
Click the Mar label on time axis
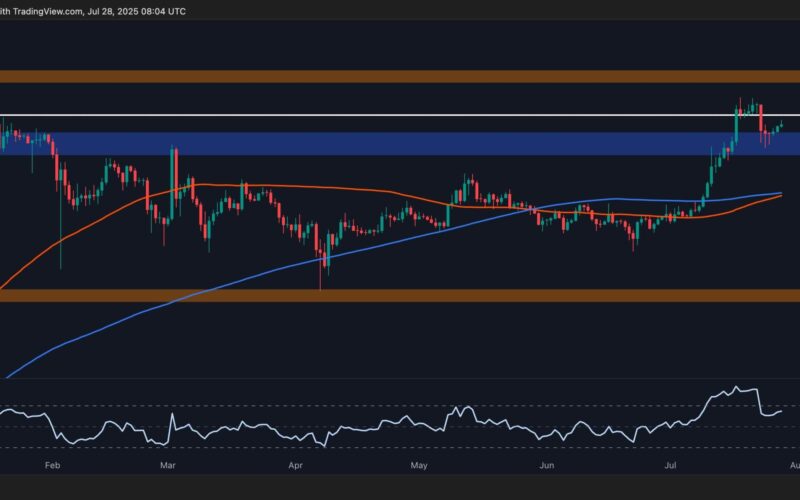tap(168, 466)
